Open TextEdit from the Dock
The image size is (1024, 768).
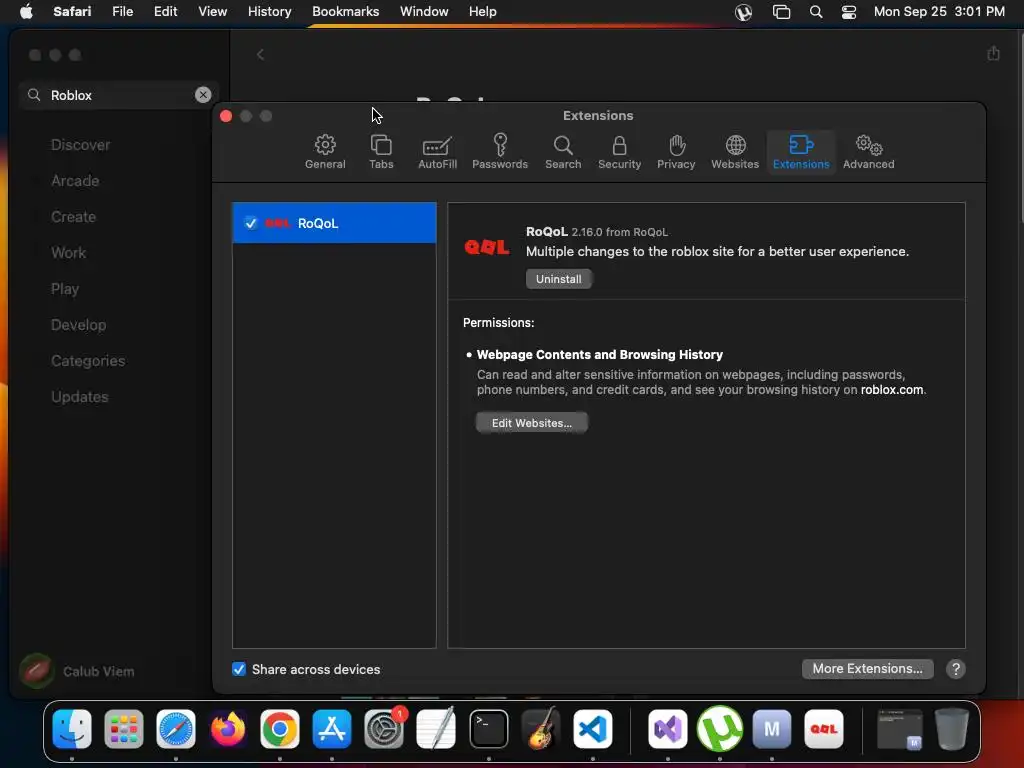pos(436,729)
